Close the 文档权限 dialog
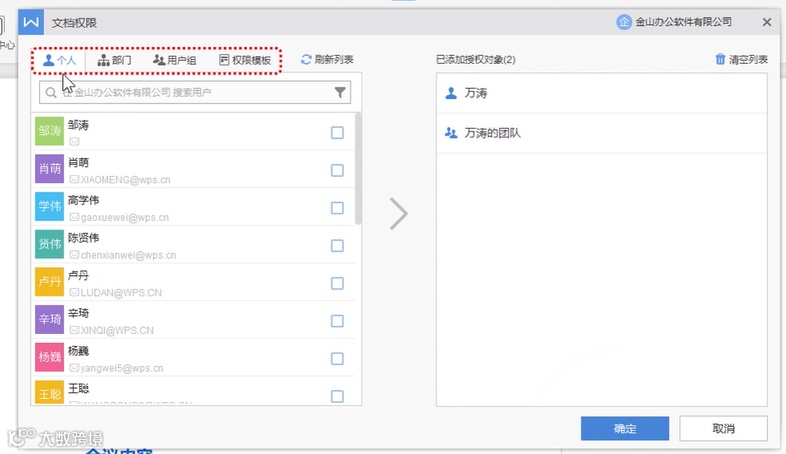The width and height of the screenshot is (786, 454). point(767,22)
